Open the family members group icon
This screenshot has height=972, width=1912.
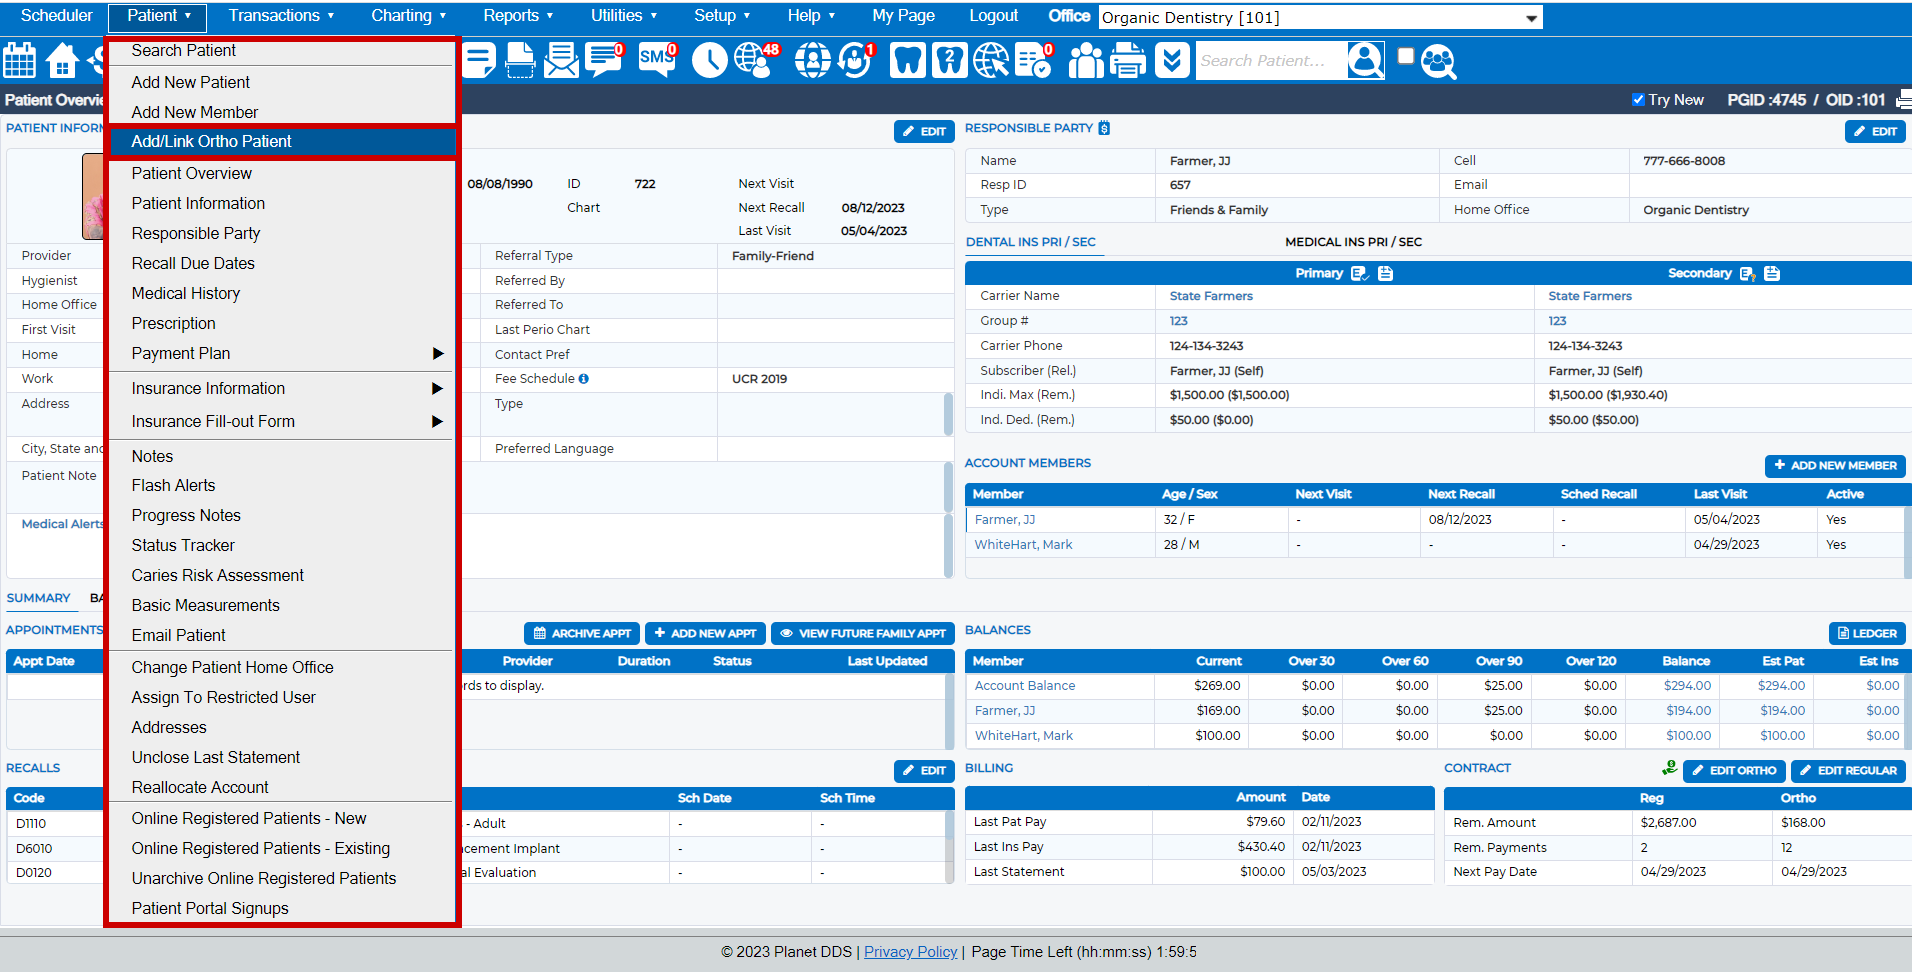click(x=1085, y=60)
